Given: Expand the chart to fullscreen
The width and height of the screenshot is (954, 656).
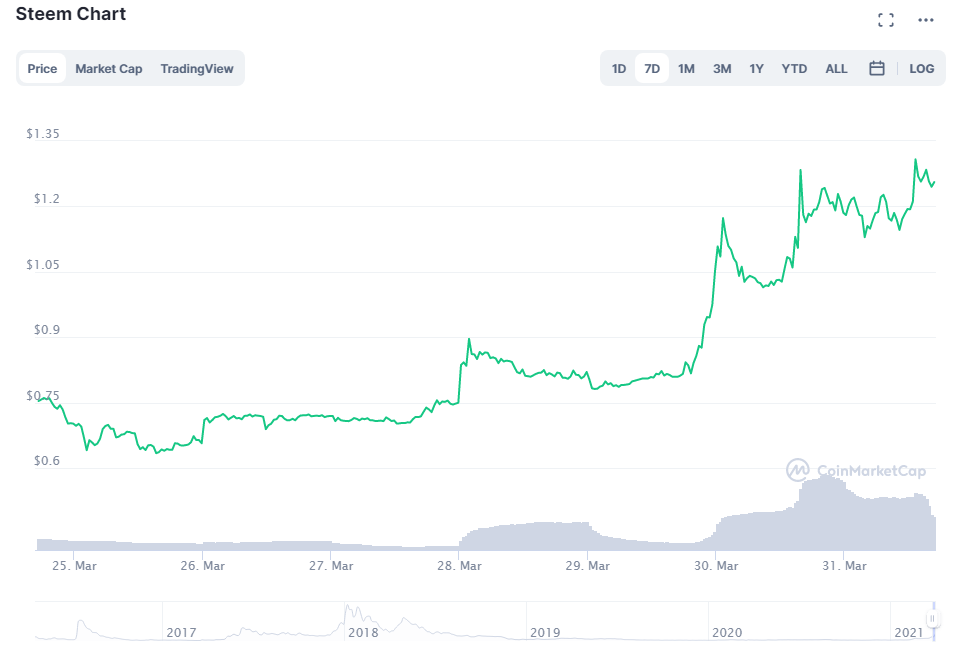Looking at the screenshot, I should pyautogui.click(x=885, y=20).
